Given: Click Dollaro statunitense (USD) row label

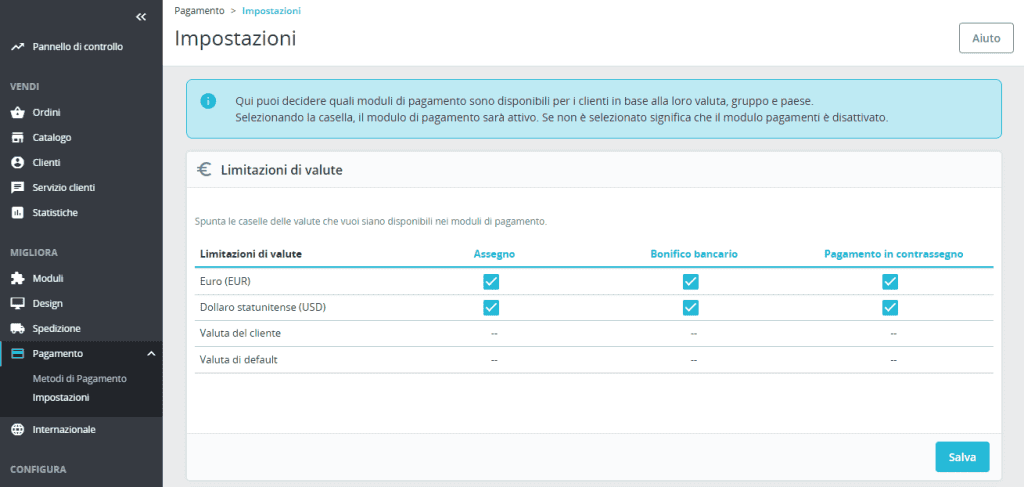Looking at the screenshot, I should coord(263,307).
